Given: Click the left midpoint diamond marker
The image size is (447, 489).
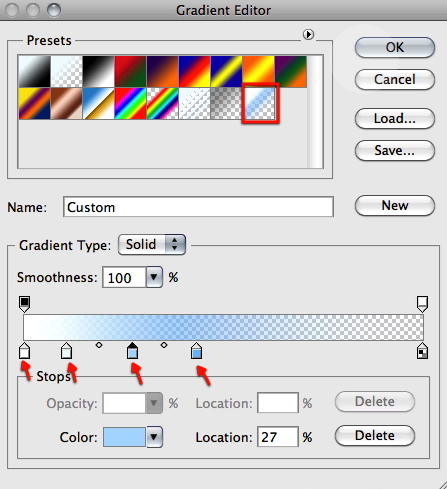Looking at the screenshot, I should tap(99, 345).
